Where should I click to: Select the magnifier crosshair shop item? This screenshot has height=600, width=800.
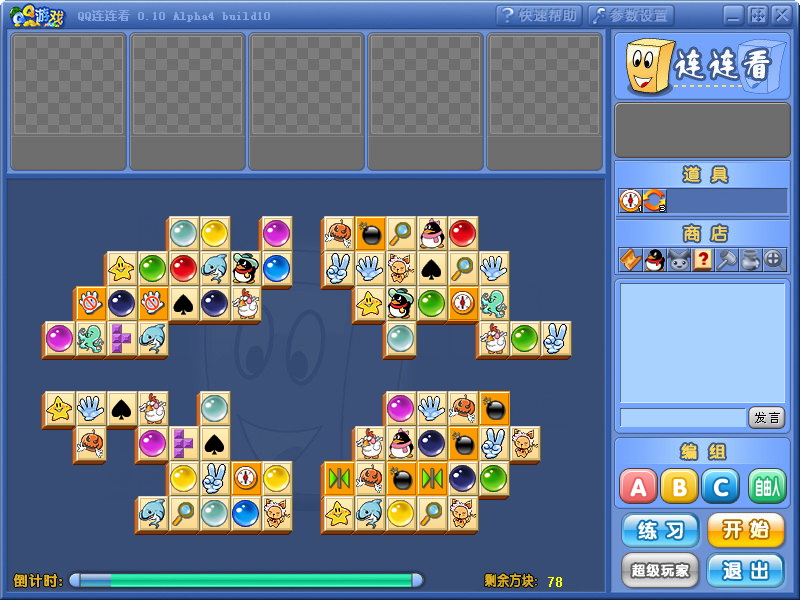pyautogui.click(x=774, y=260)
